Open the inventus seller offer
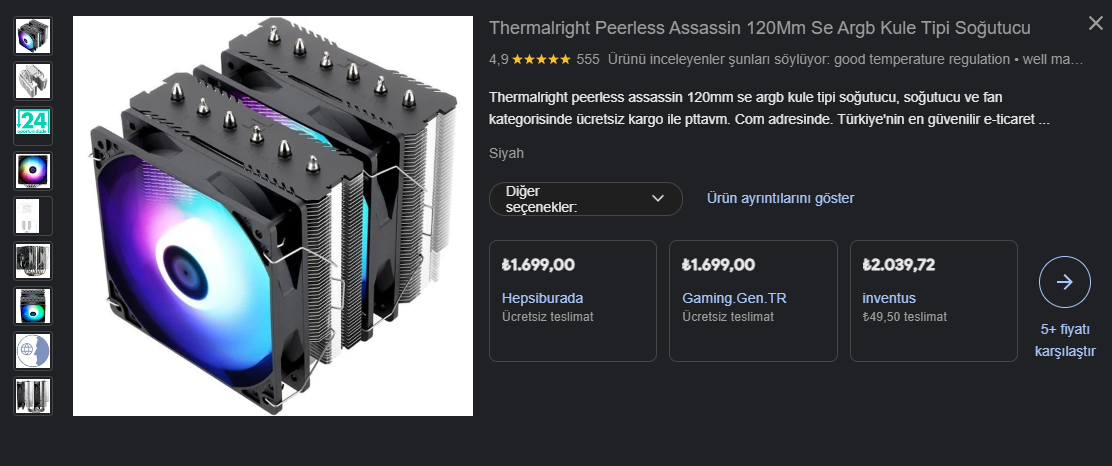This screenshot has height=466, width=1112. coord(932,300)
